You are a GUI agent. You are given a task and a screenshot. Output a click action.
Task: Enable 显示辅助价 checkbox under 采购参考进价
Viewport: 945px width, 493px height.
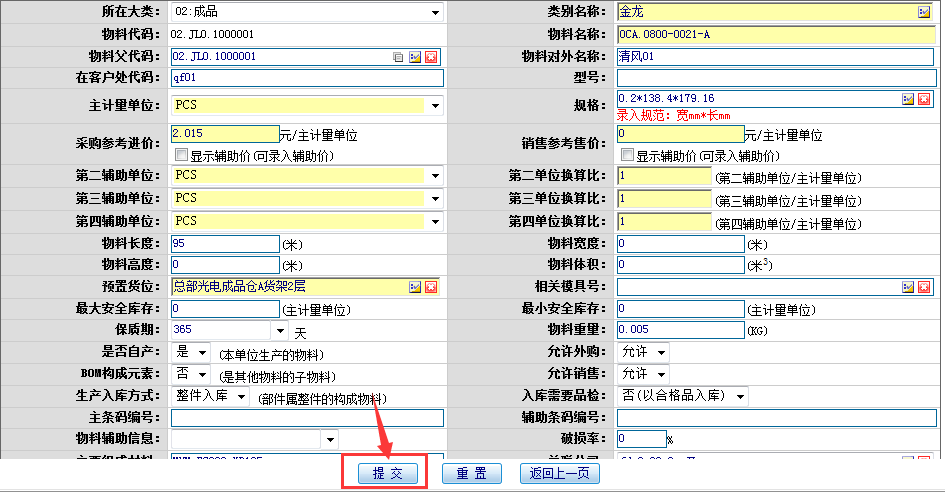(181, 156)
